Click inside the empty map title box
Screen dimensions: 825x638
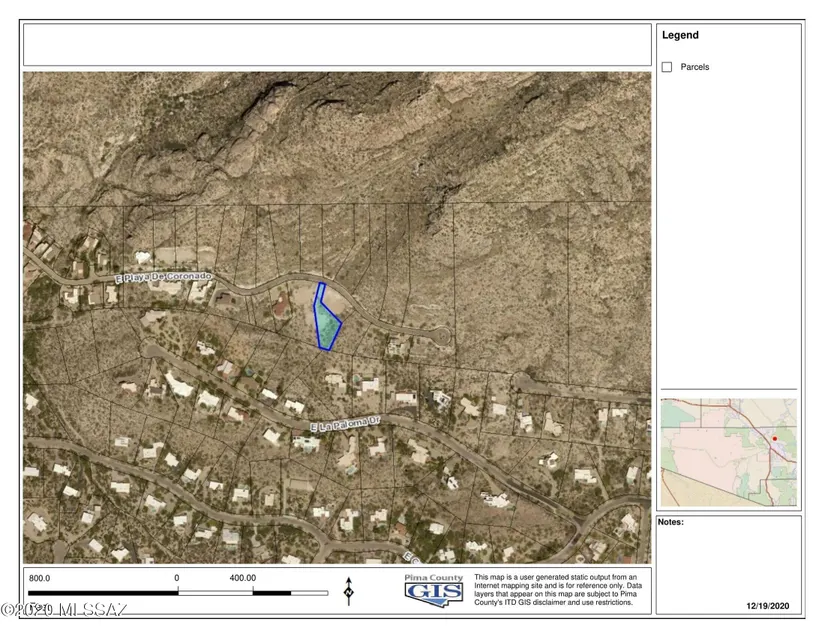coord(337,44)
